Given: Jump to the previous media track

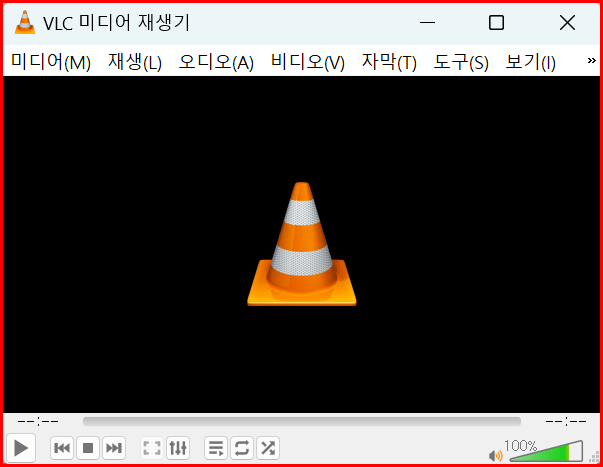Looking at the screenshot, I should pyautogui.click(x=62, y=448).
